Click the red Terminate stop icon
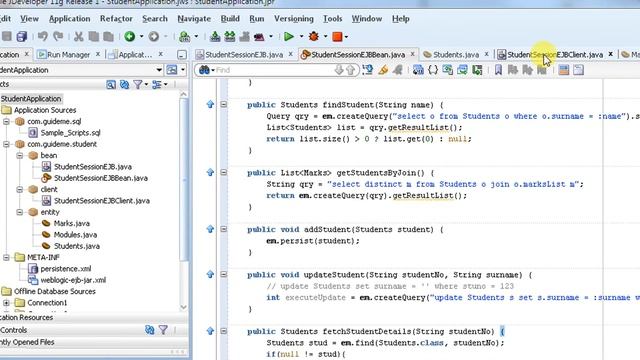The image size is (640, 360). click(337, 37)
